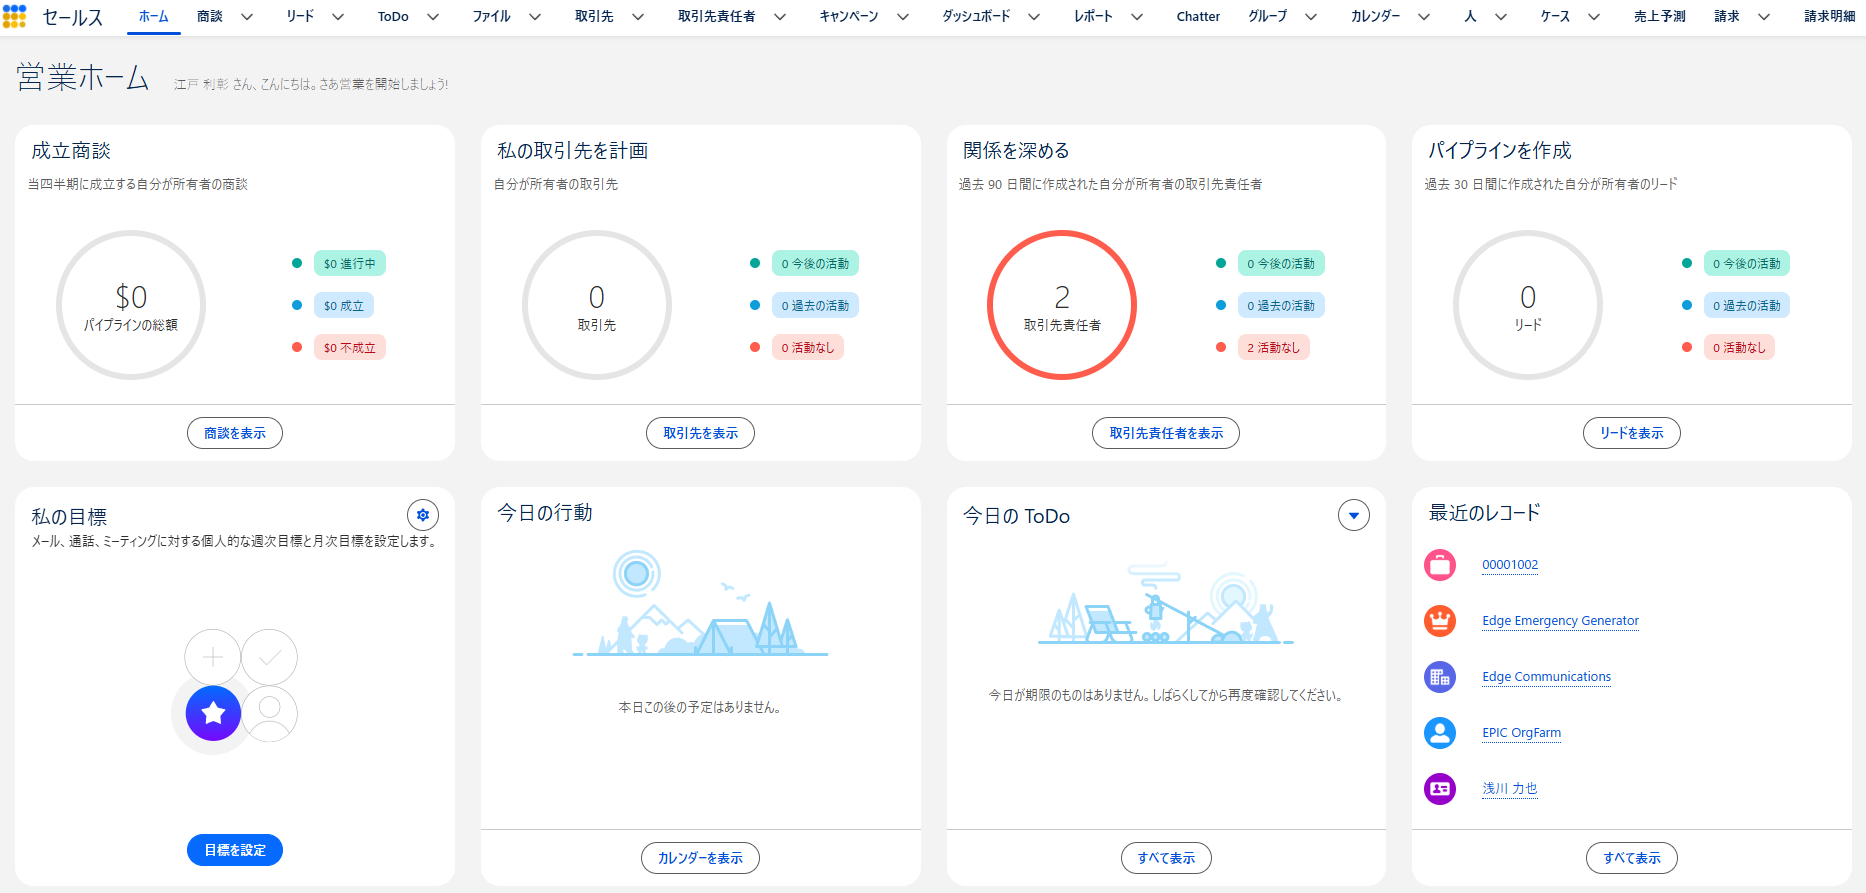Screen dimensions: 1866x893
Task: Open the Edge Emergency Generator link
Action: click(x=1560, y=621)
